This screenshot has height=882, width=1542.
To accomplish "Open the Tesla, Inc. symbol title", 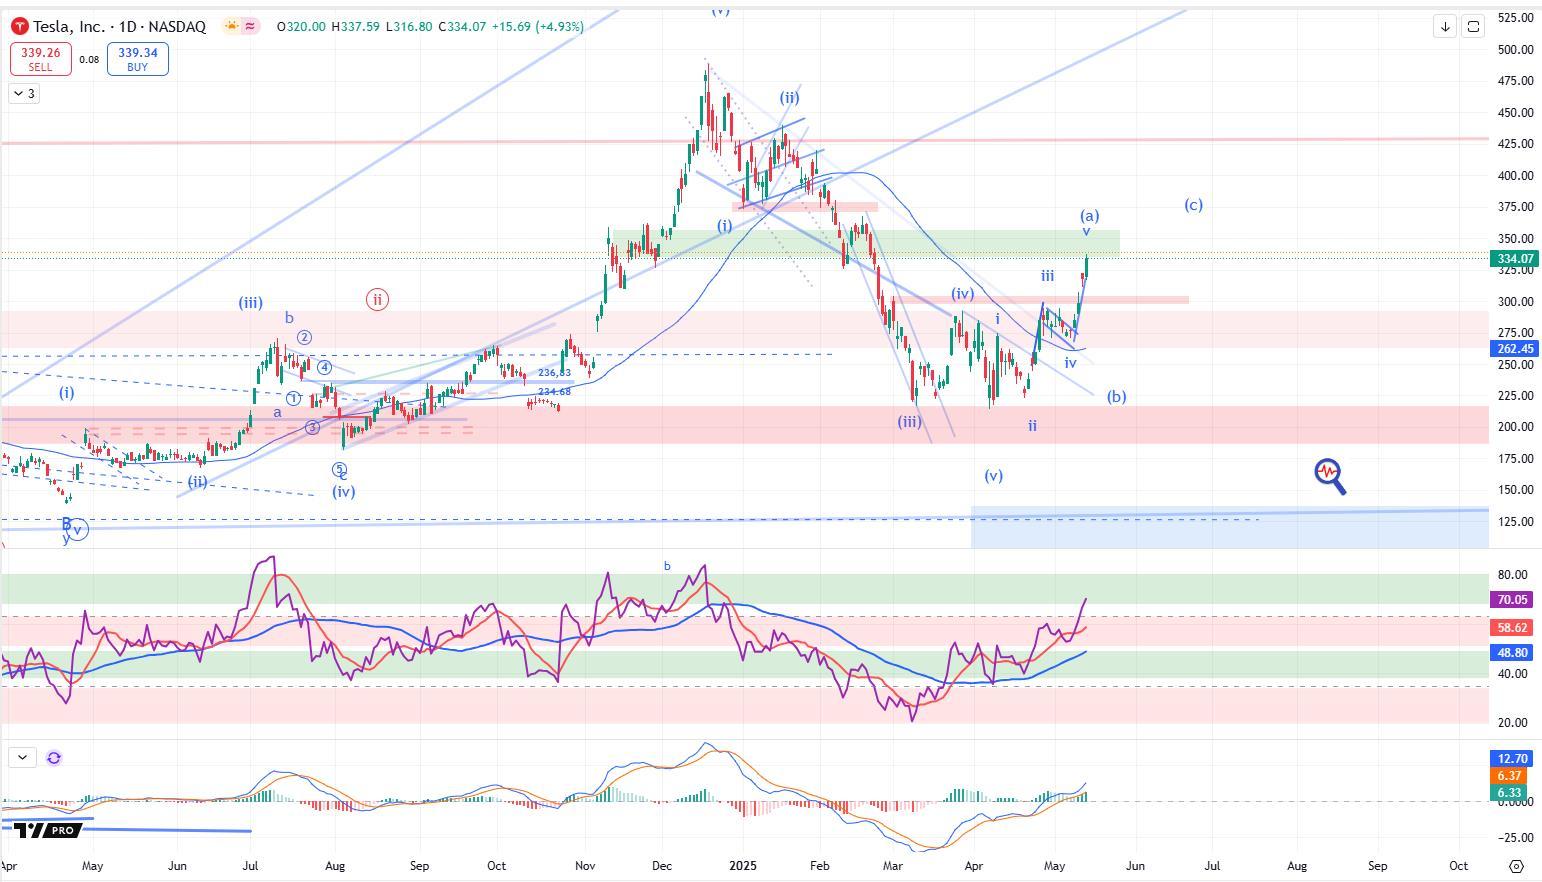I will click(119, 27).
